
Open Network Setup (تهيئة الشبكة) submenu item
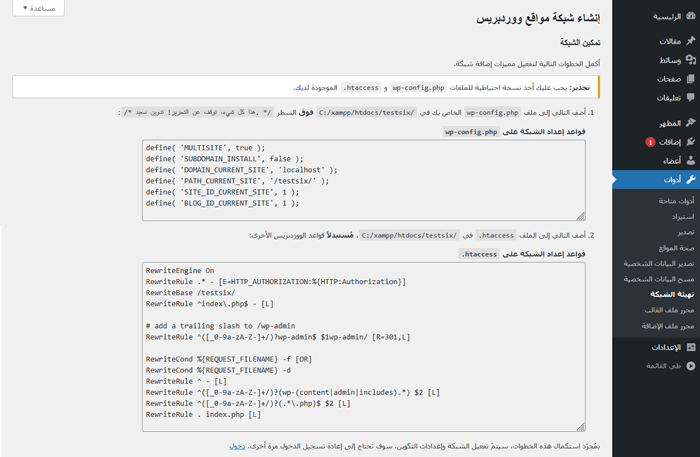point(659,294)
